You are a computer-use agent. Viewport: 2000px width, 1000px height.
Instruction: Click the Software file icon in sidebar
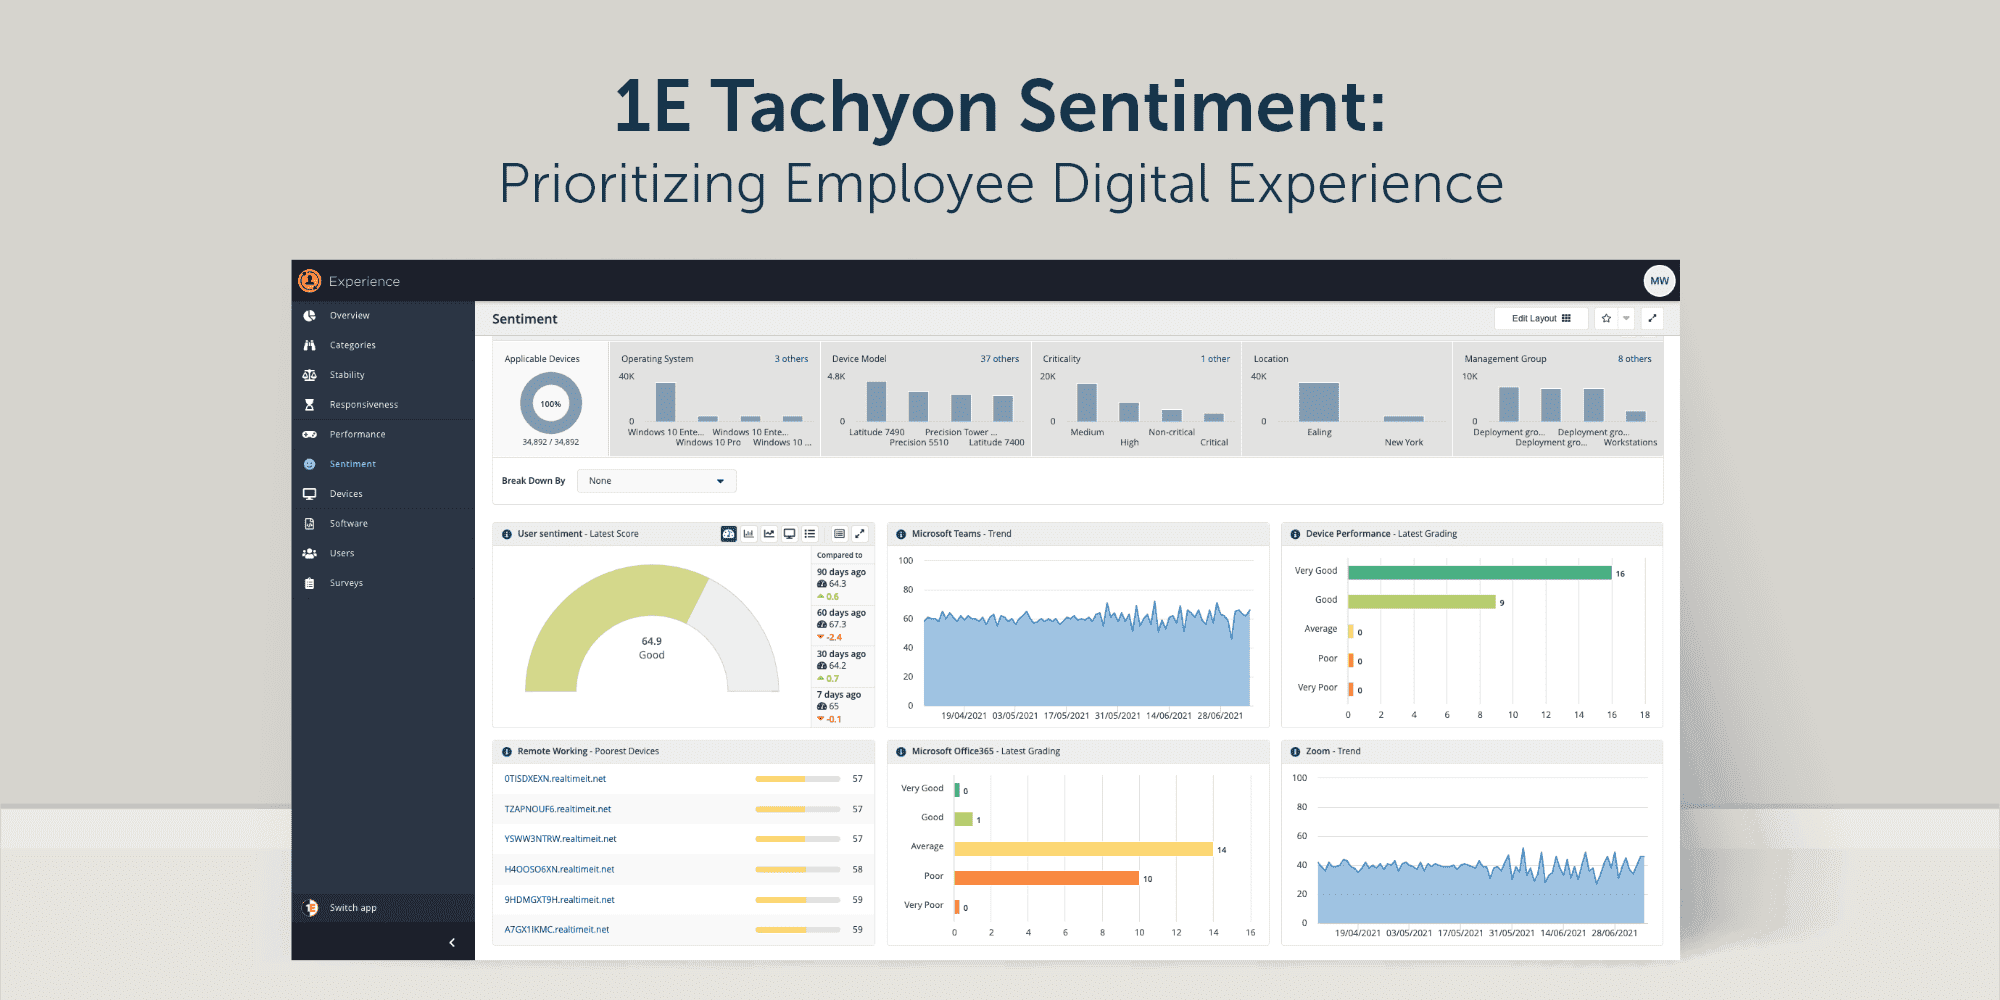[309, 523]
